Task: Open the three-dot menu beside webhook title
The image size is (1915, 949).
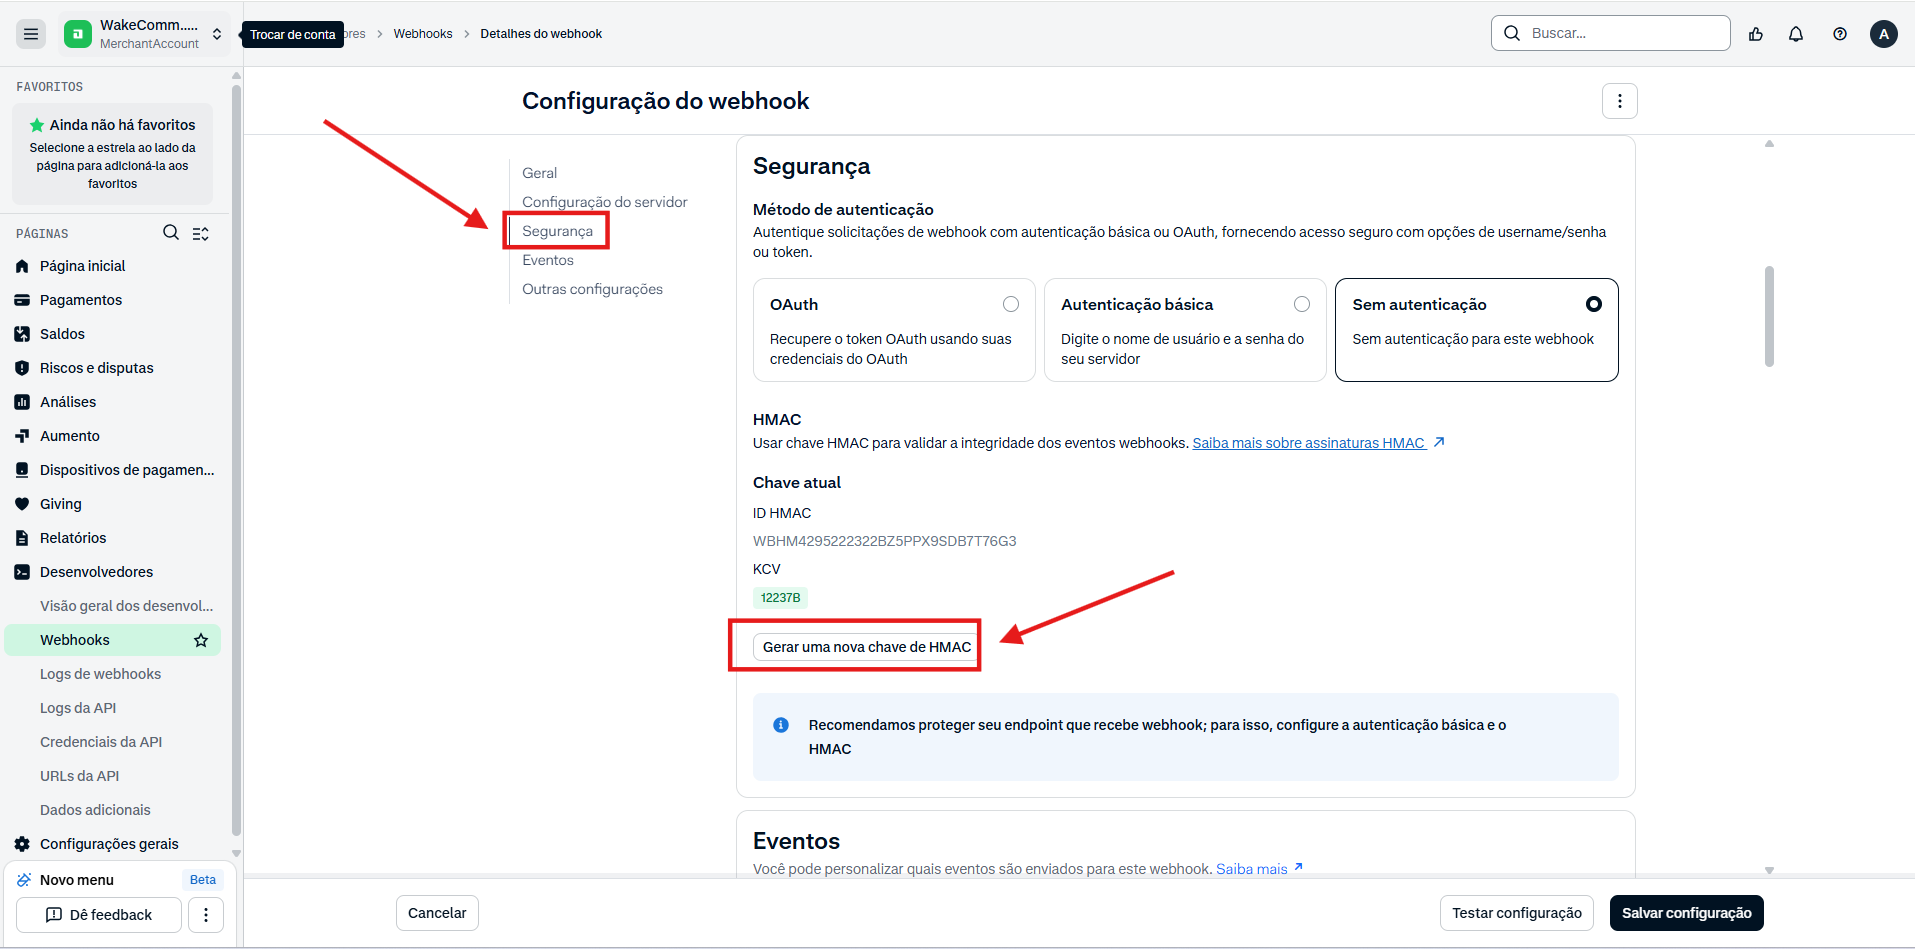Action: coord(1620,101)
